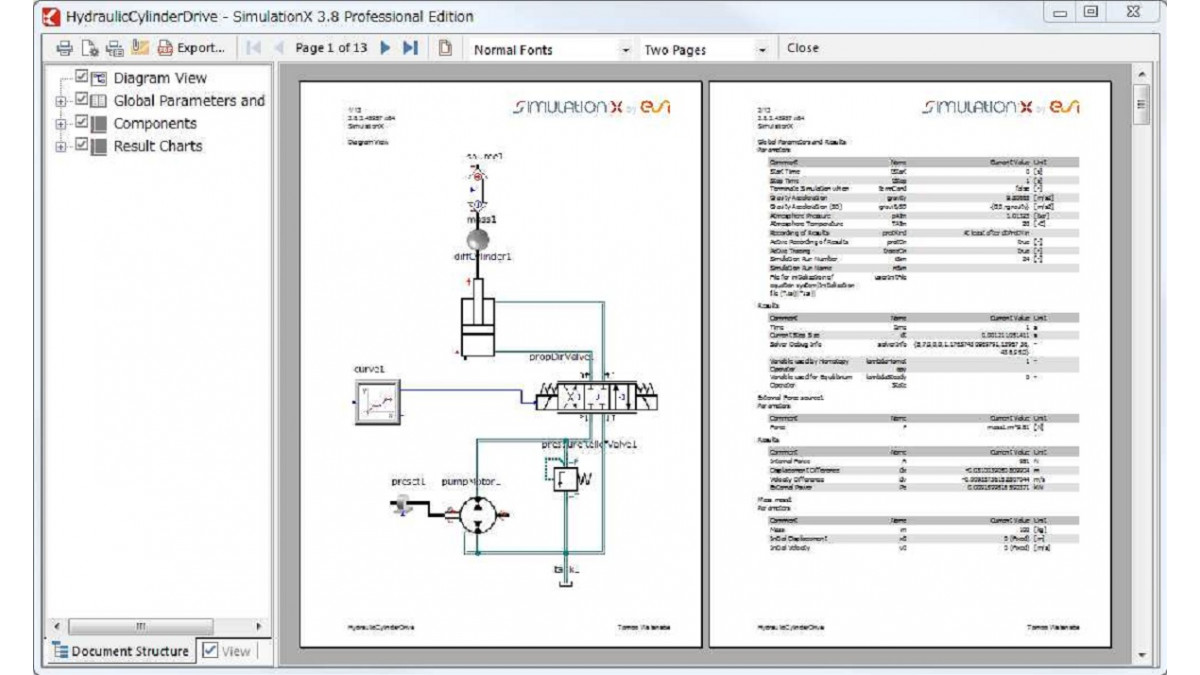Click the pumpMotor symbol in the diagram
This screenshot has width=1200, height=675.
click(x=480, y=515)
